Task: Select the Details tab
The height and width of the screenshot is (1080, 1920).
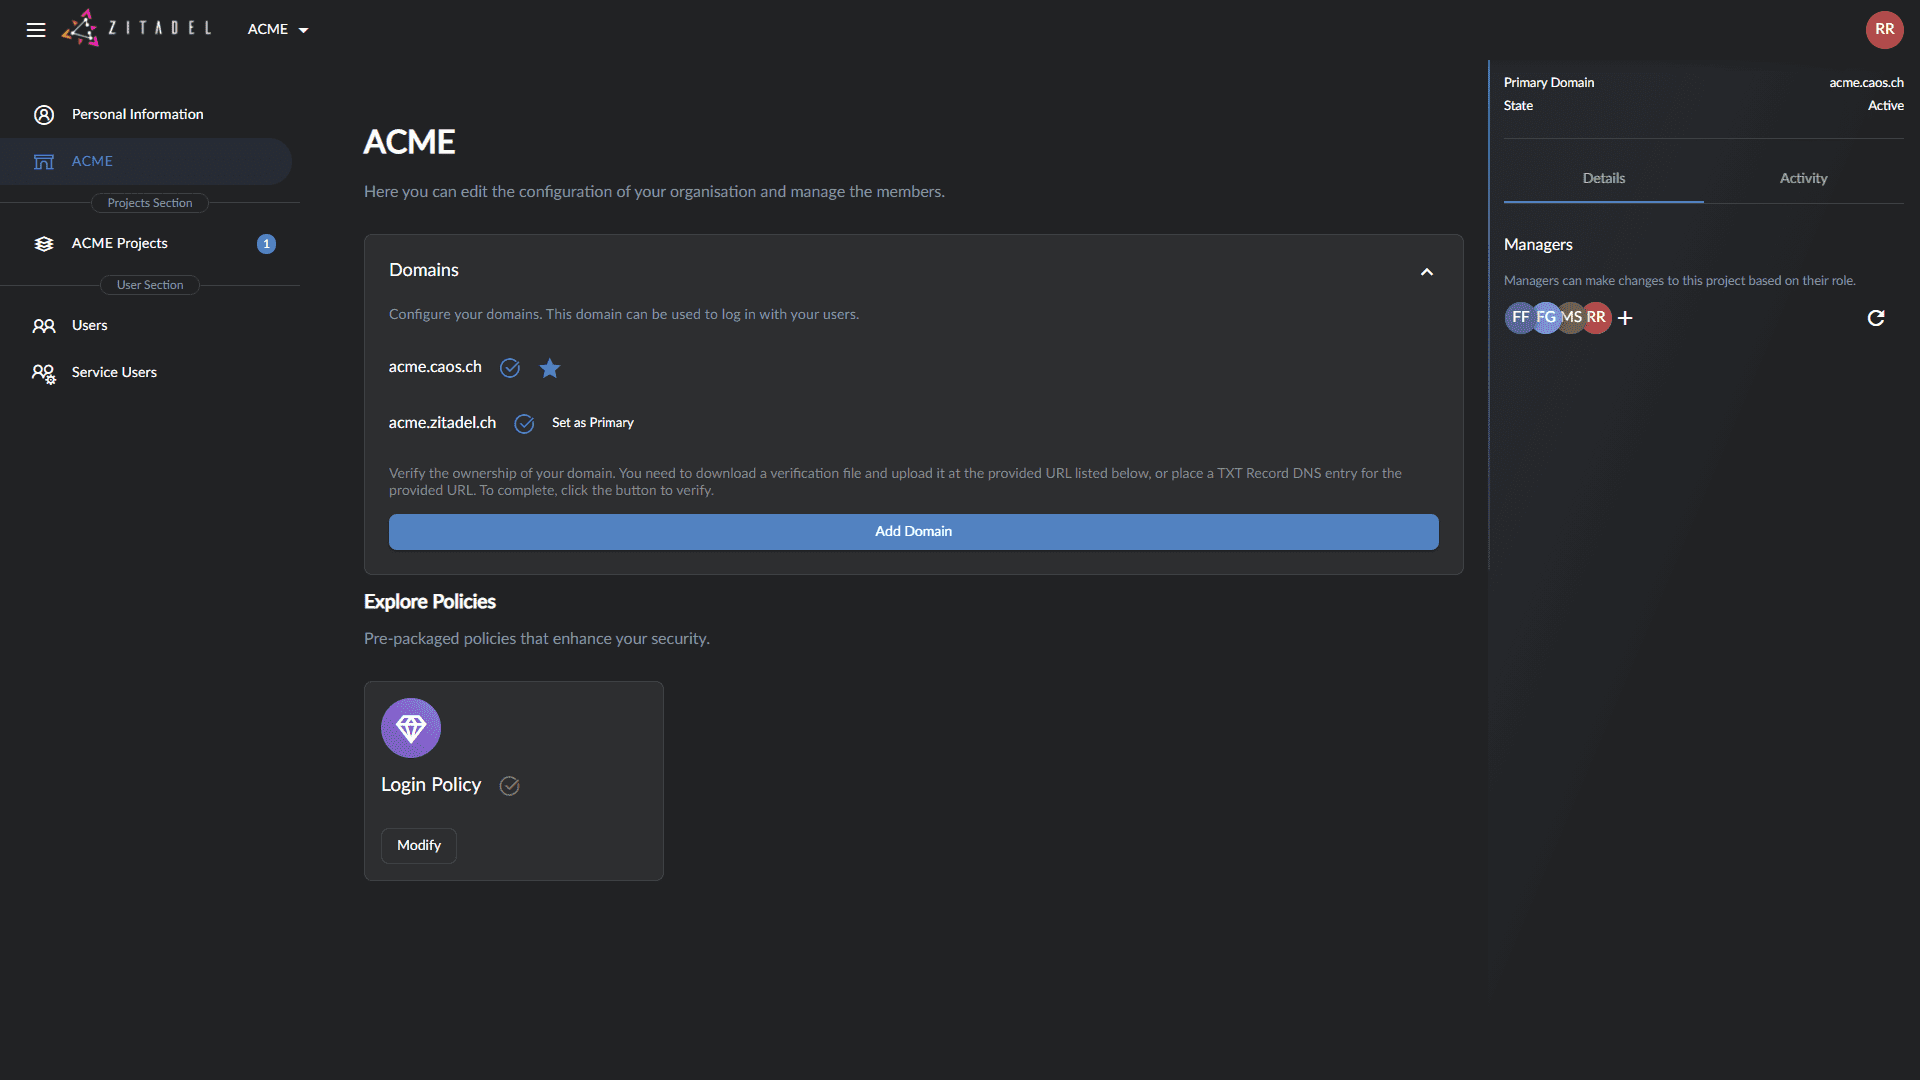Action: pyautogui.click(x=1603, y=178)
